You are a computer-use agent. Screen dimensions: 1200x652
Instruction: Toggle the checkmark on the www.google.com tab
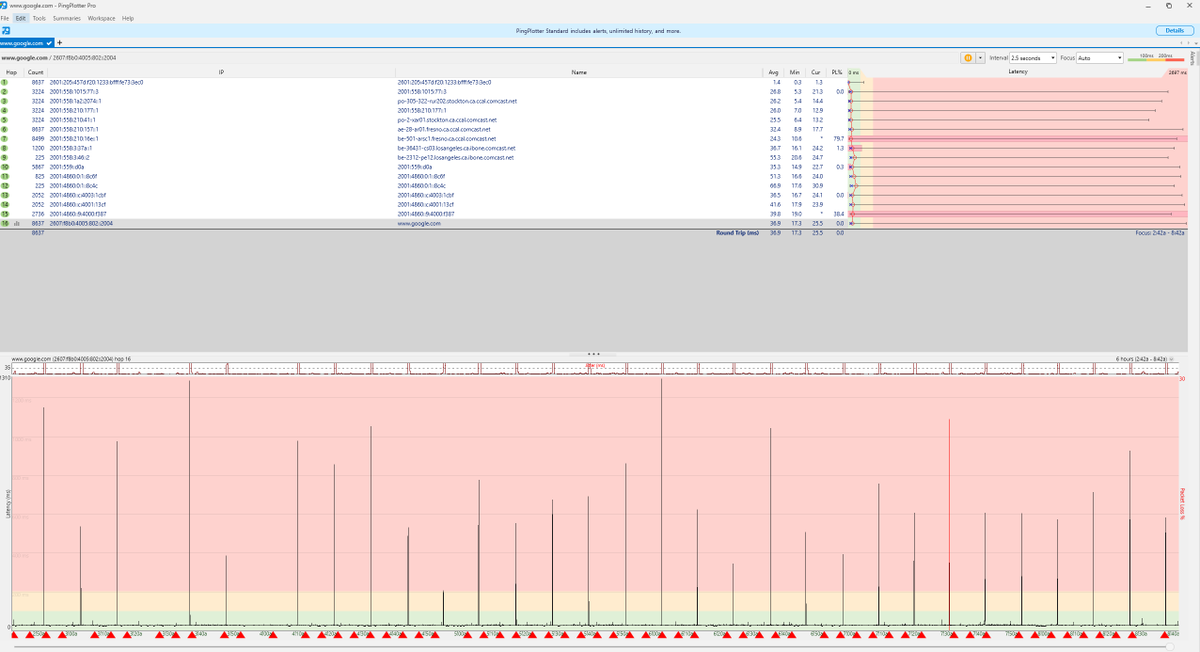(48, 43)
